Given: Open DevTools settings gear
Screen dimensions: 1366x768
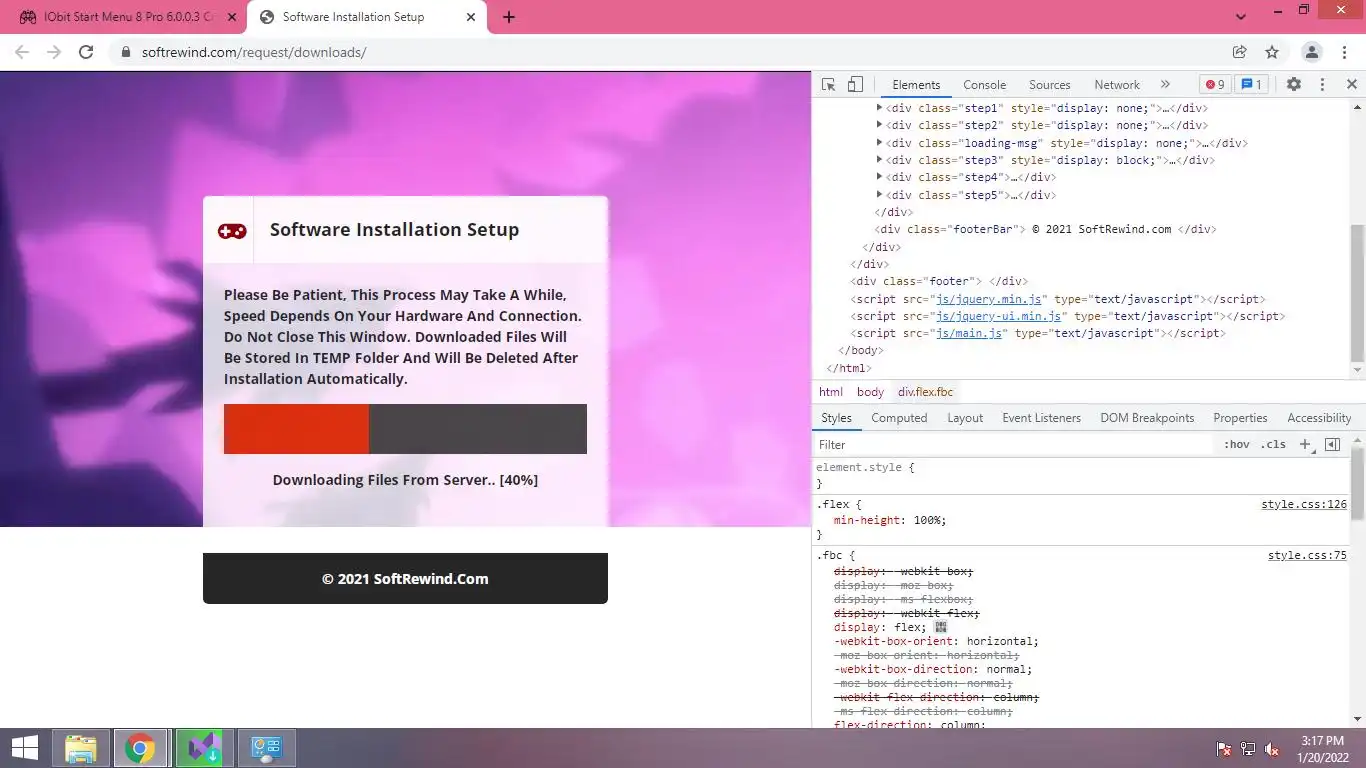Looking at the screenshot, I should point(1294,85).
